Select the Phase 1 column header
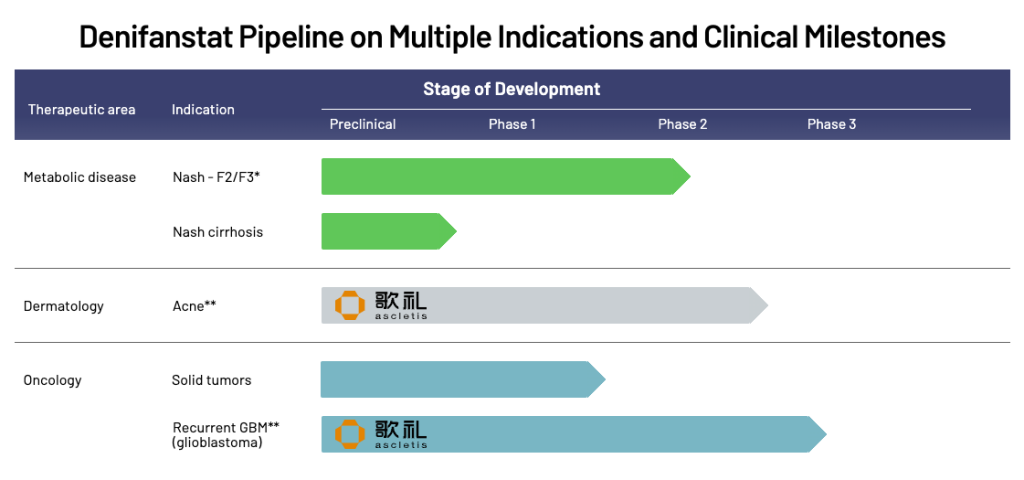This screenshot has width=1024, height=480. (x=512, y=124)
